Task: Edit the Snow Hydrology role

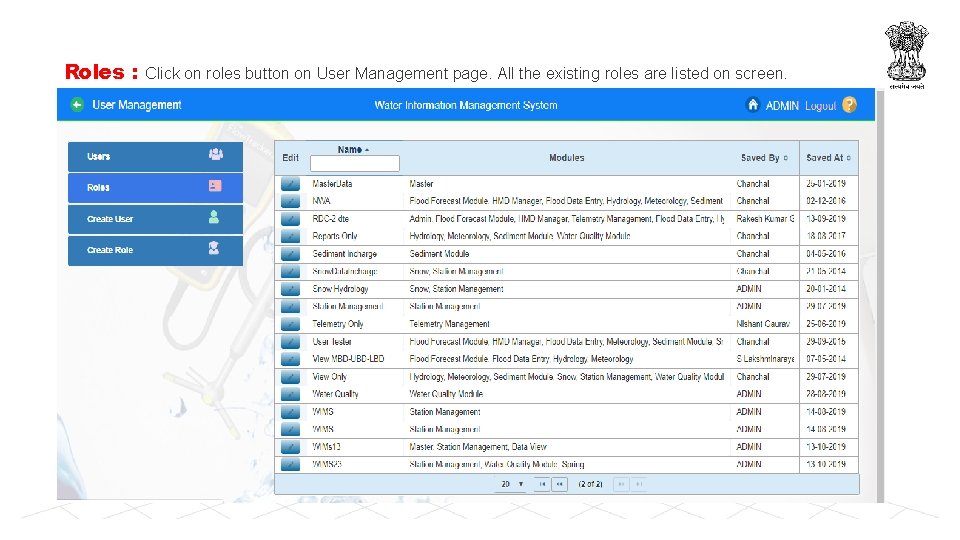Action: 290,289
